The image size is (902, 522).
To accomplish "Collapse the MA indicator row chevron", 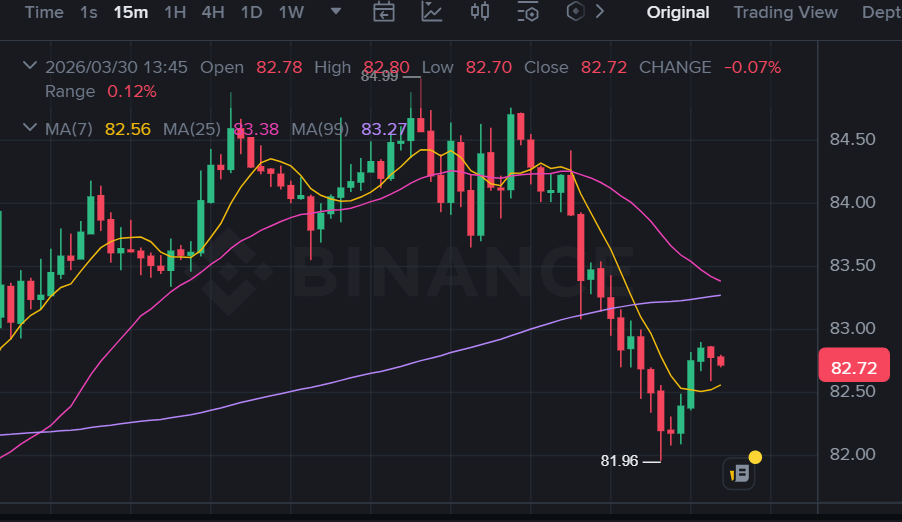I will click(x=30, y=127).
